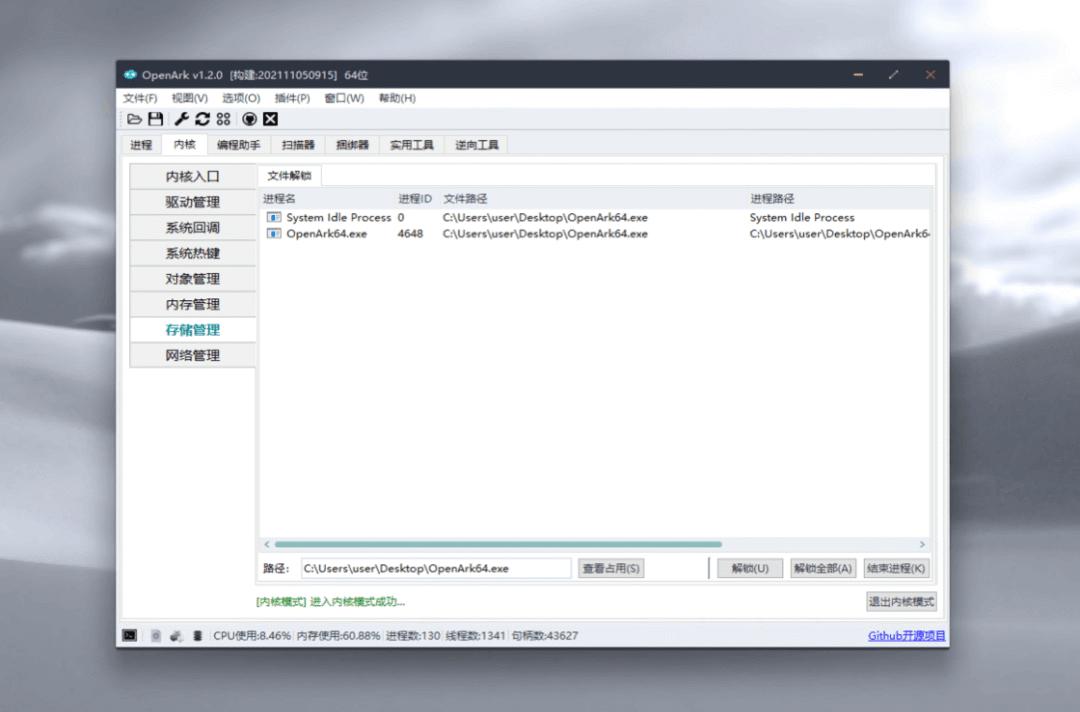Open 网络管理 in the sidebar

coord(192,355)
